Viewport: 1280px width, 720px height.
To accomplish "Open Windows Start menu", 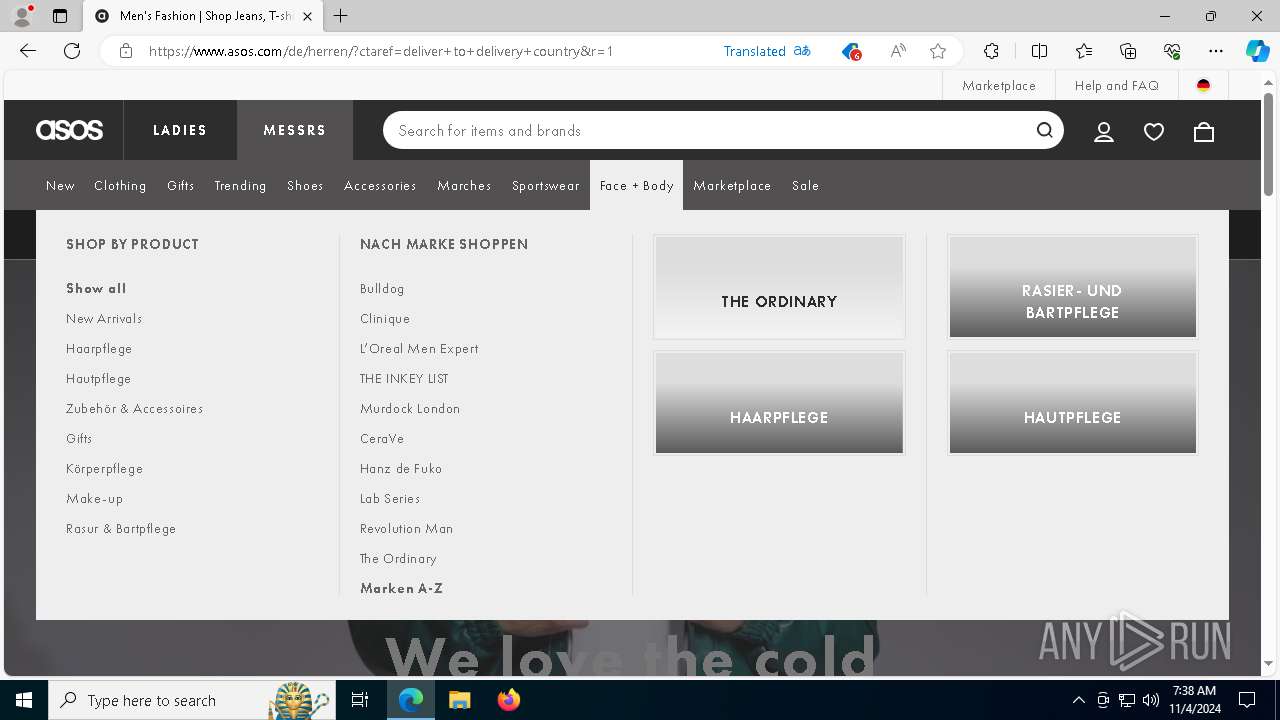I will click(x=24, y=700).
